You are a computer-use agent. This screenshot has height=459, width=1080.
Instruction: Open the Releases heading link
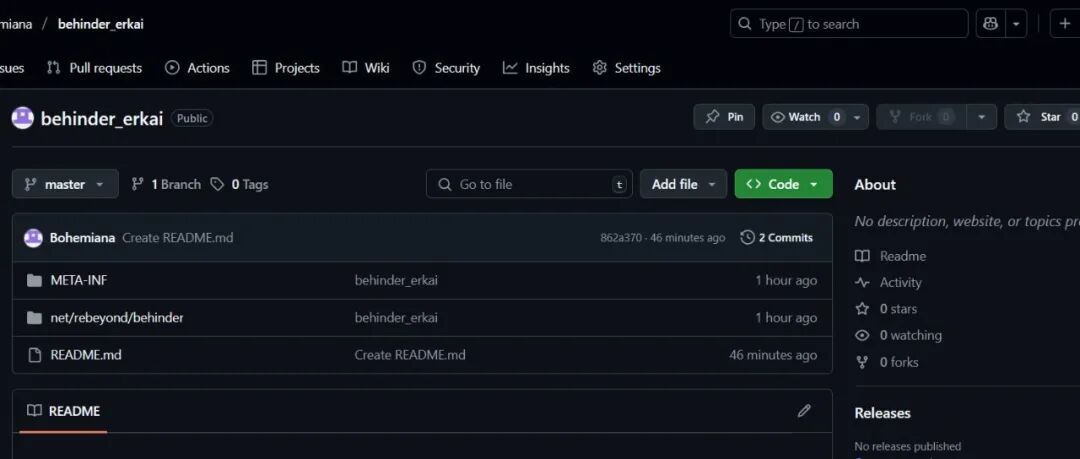point(882,413)
